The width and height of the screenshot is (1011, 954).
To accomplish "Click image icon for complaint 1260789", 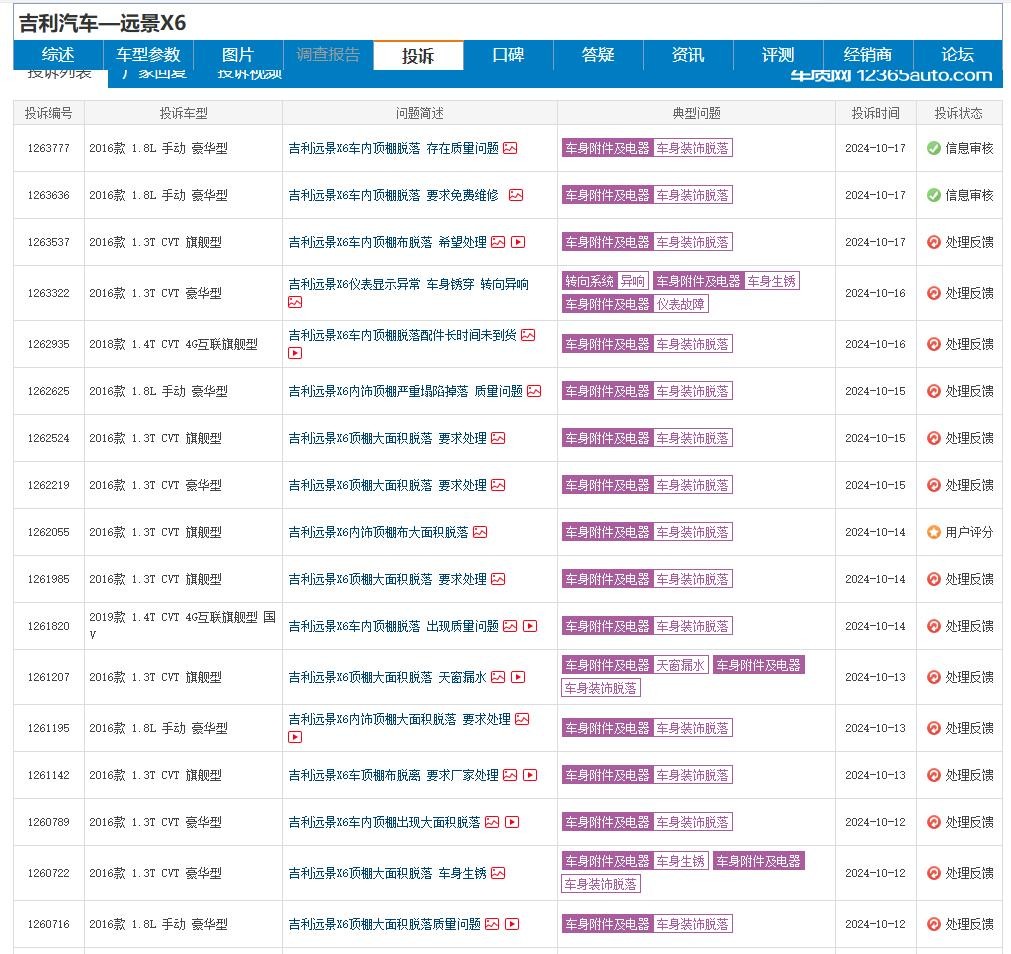I will point(492,823).
